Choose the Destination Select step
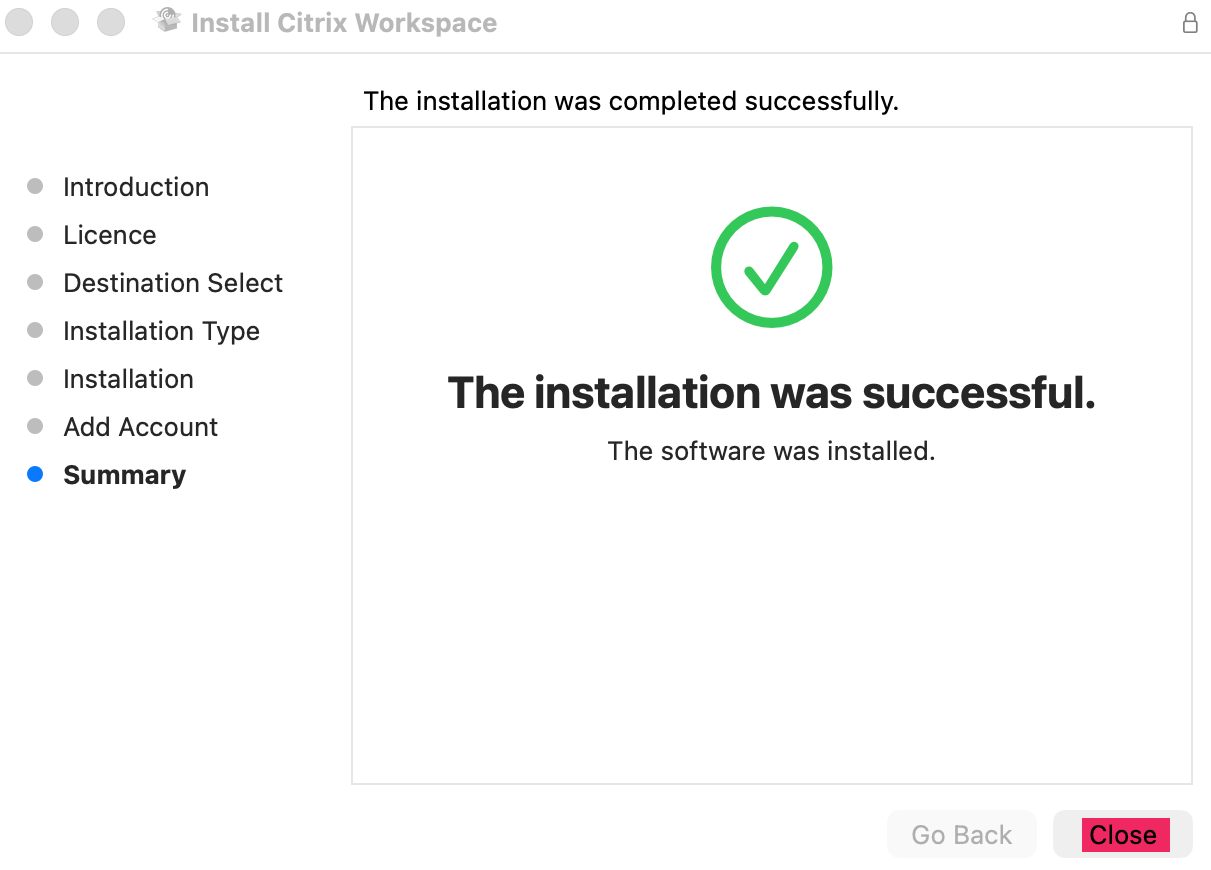The image size is (1211, 870). [173, 283]
